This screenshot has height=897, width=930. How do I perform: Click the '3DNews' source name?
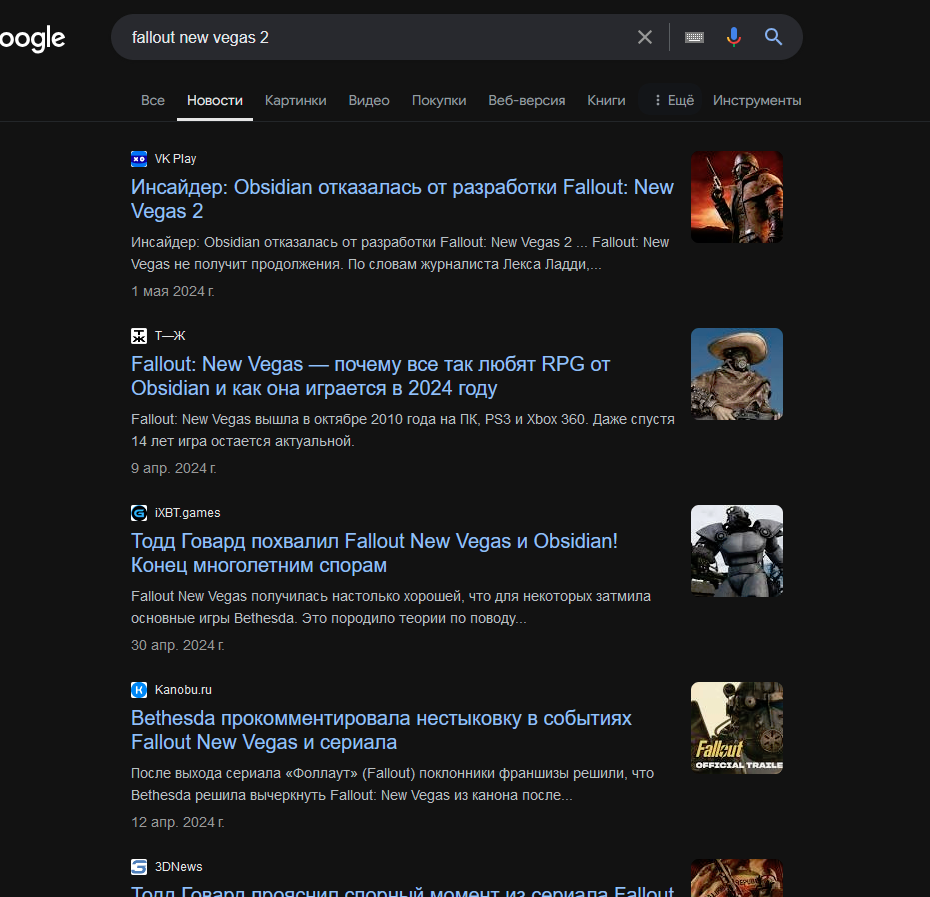(x=179, y=867)
